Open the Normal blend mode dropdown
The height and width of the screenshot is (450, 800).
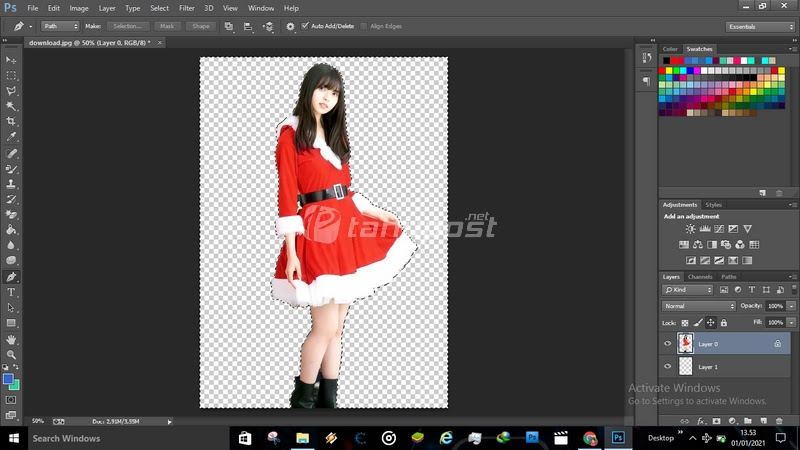(x=698, y=306)
